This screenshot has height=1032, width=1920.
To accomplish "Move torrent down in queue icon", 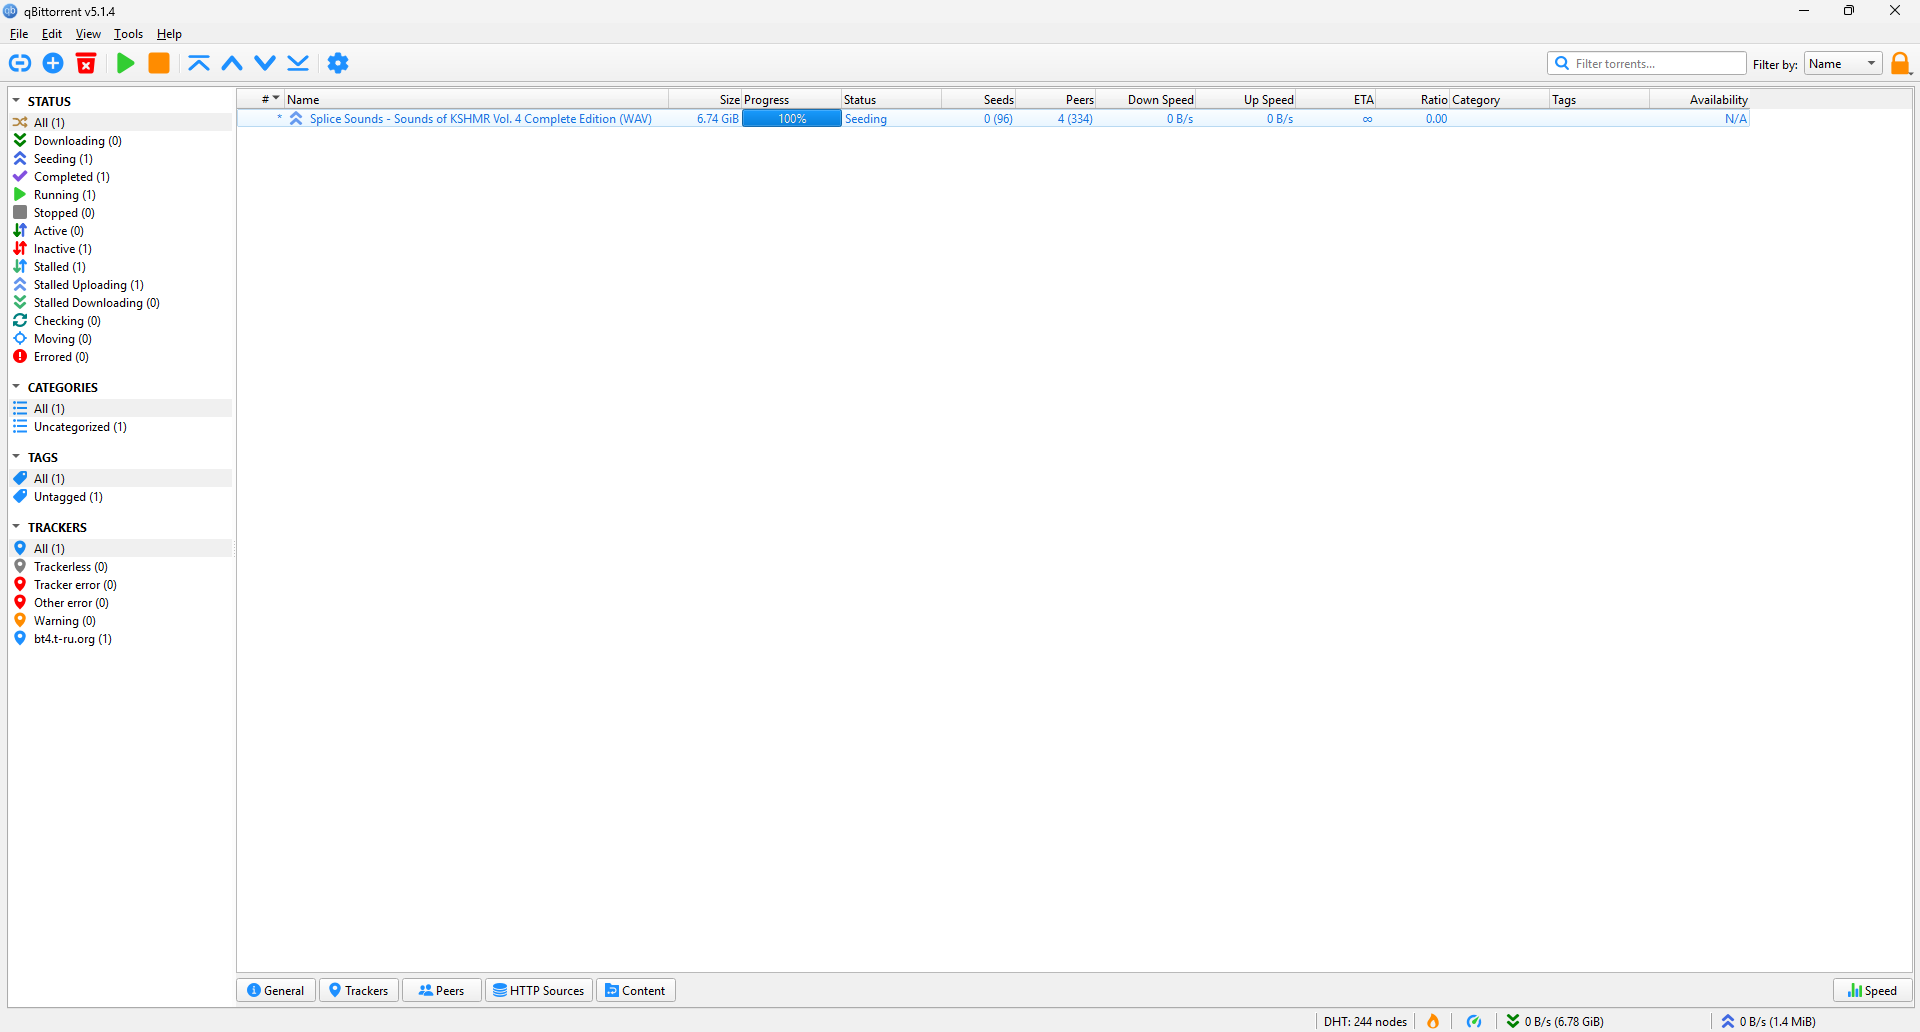I will 265,63.
